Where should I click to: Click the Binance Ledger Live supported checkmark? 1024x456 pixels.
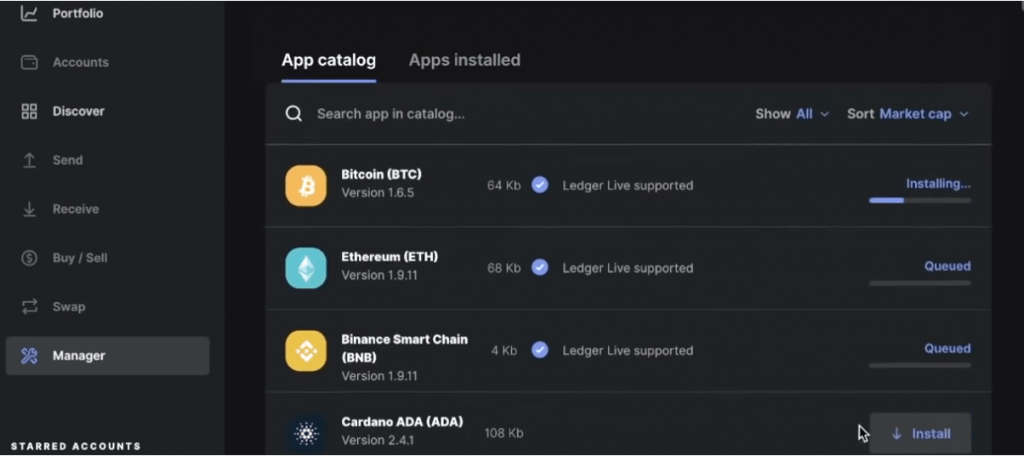click(x=540, y=351)
